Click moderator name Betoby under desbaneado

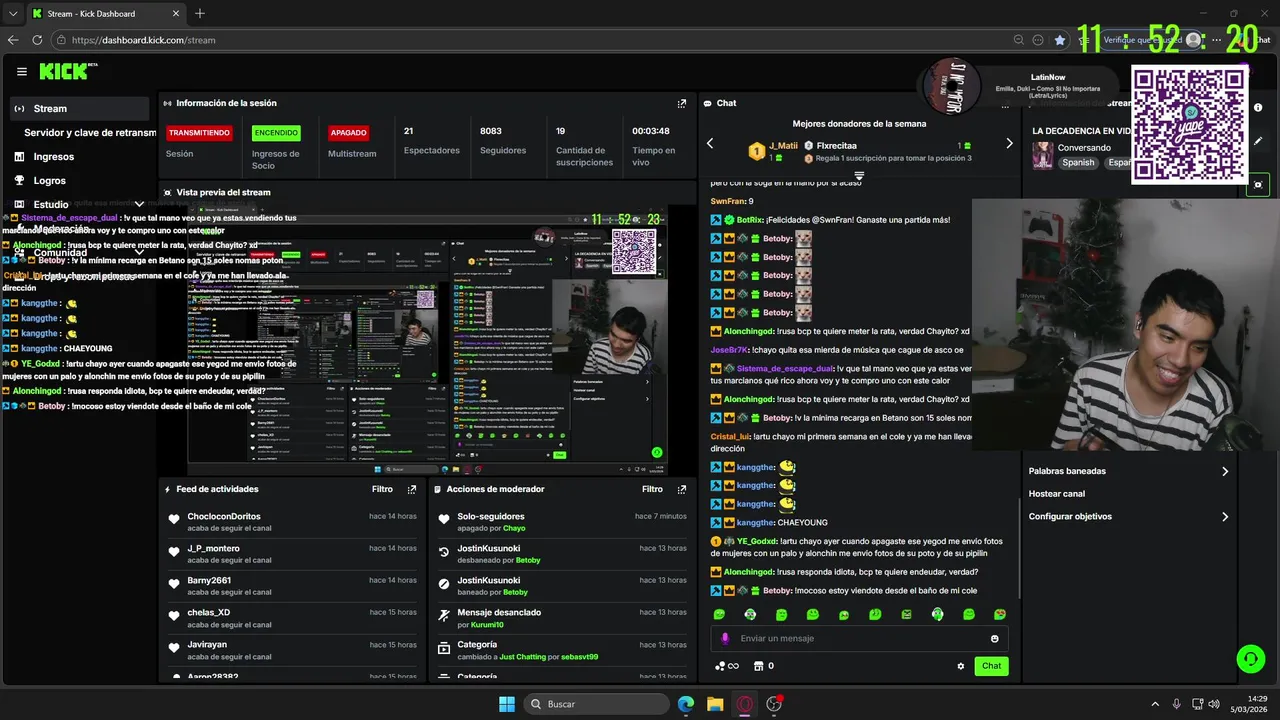pos(528,560)
